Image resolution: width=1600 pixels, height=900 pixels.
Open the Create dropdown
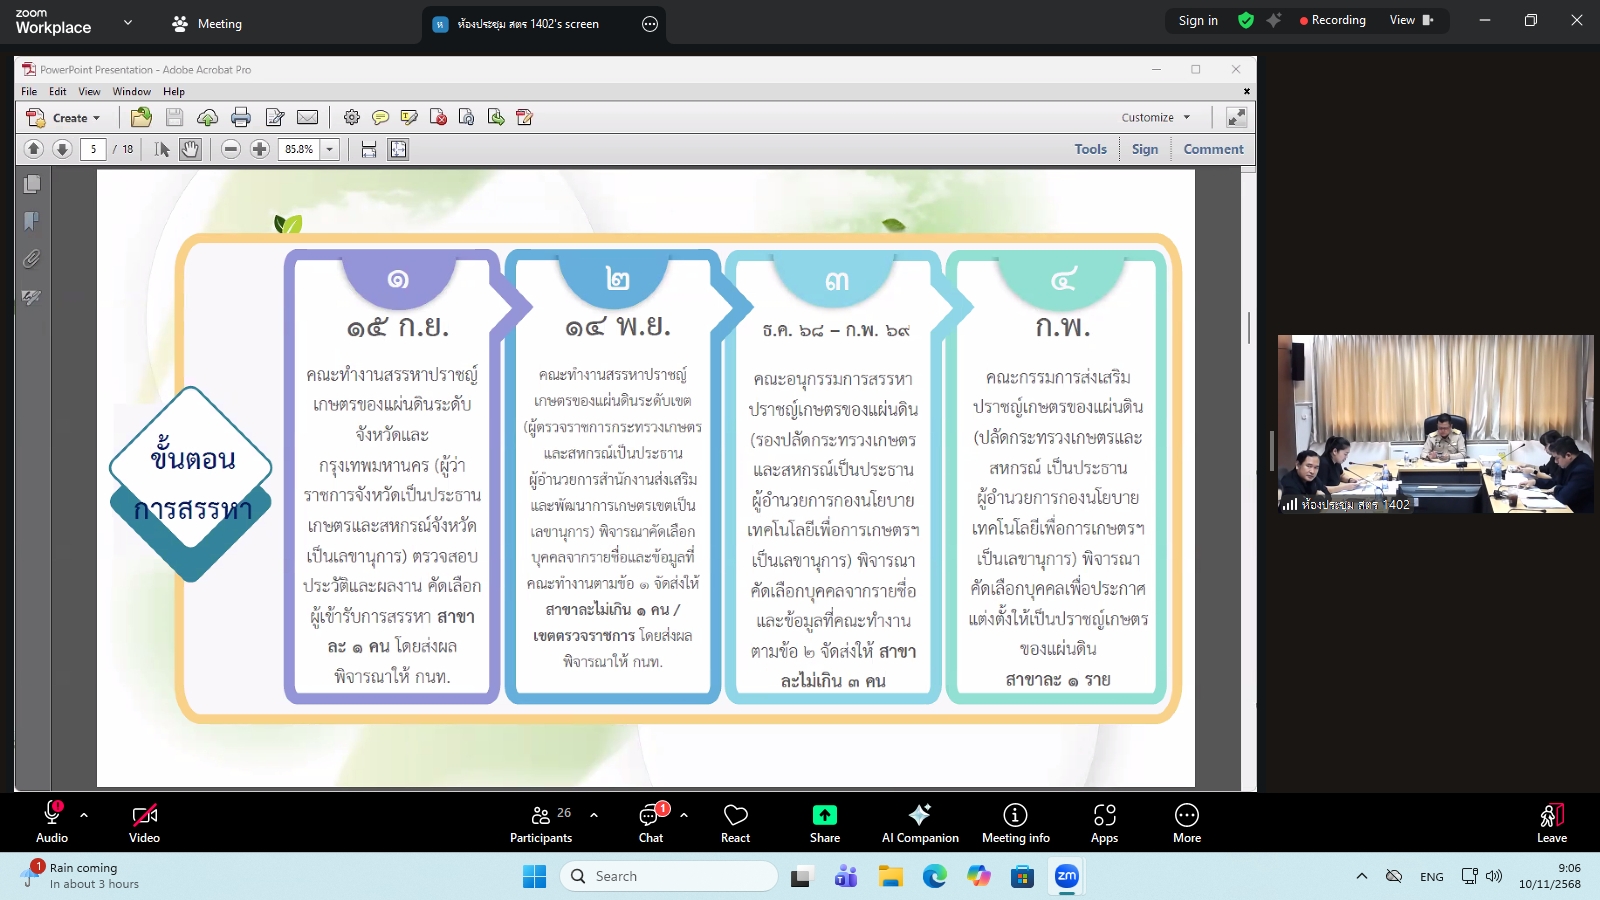click(66, 117)
